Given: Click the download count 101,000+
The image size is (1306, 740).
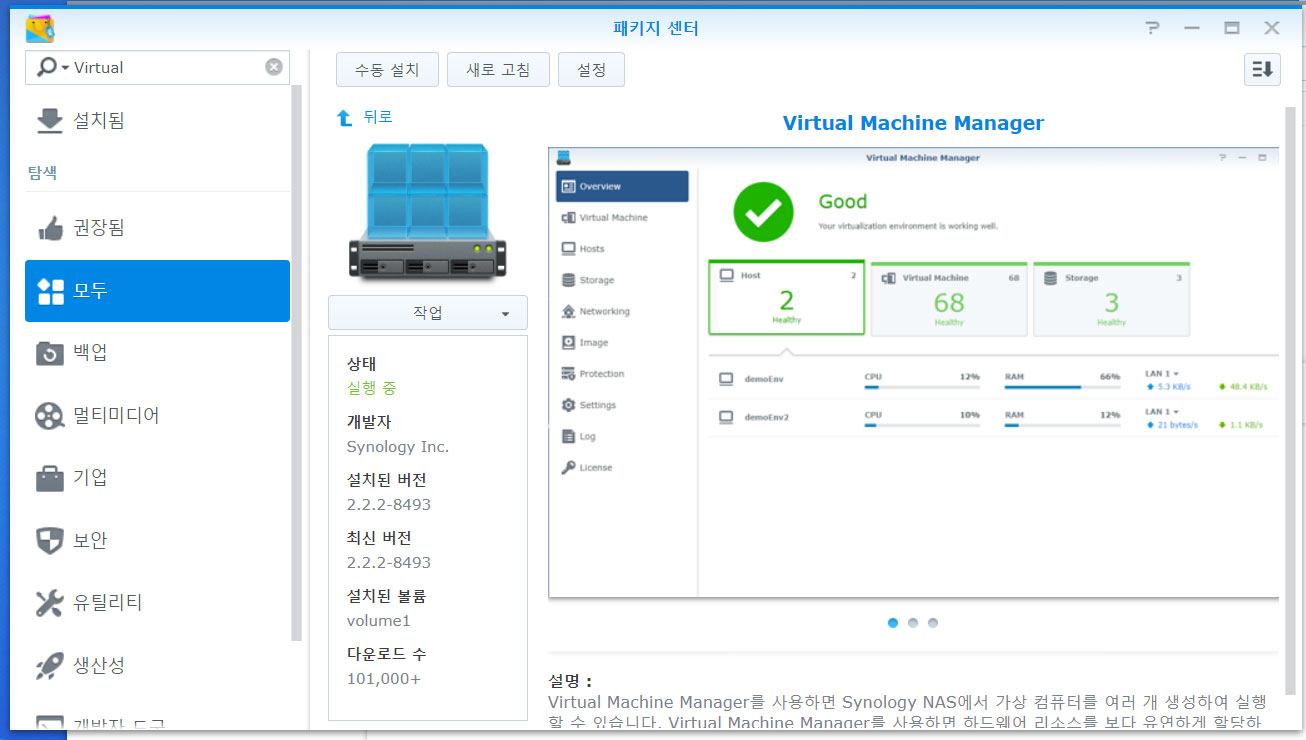Looking at the screenshot, I should [384, 679].
